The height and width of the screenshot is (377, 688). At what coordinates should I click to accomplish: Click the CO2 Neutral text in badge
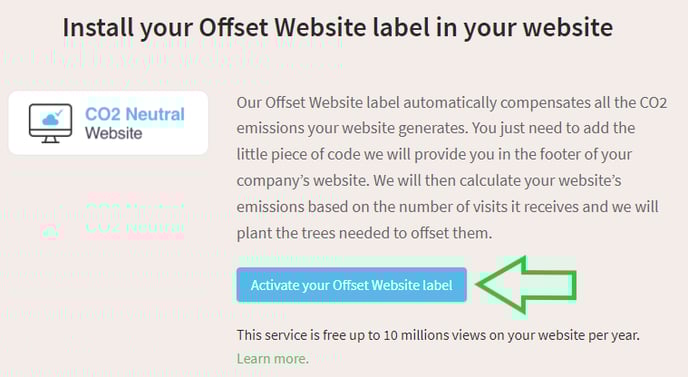pyautogui.click(x=135, y=114)
